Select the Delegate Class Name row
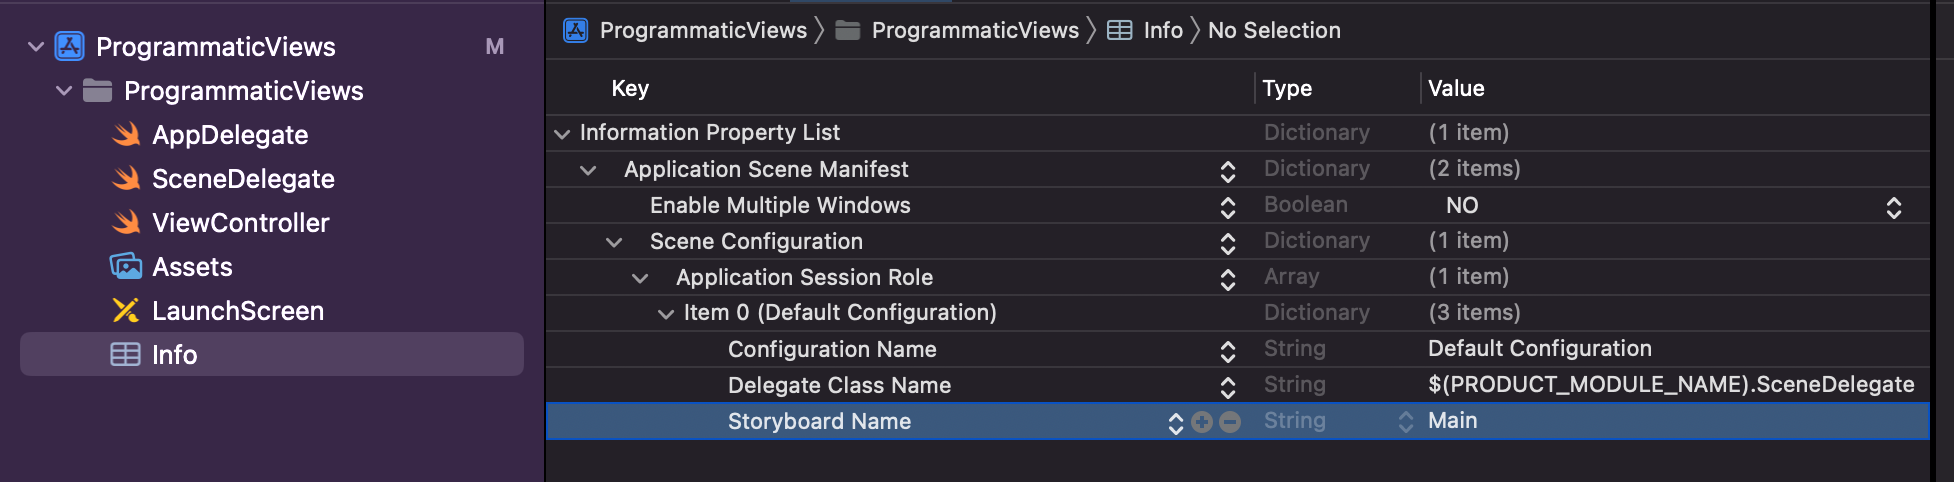The width and height of the screenshot is (1954, 482). (839, 386)
